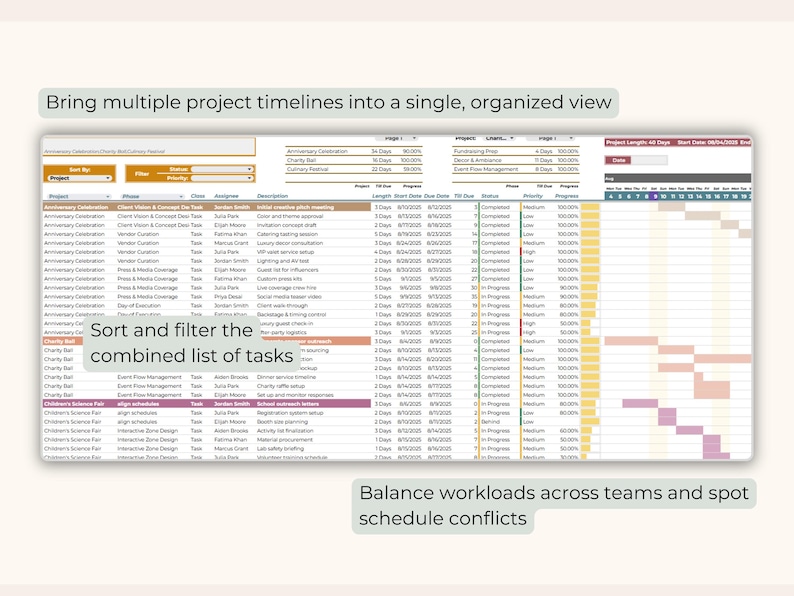This screenshot has width=794, height=596.
Task: Click the Class column header
Action: click(x=198, y=196)
